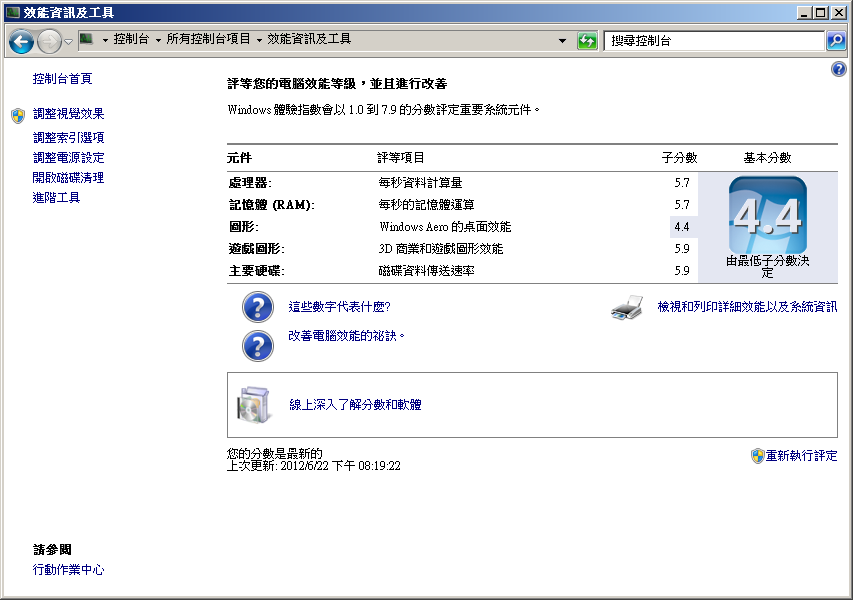Open Help with the question mark icon
Viewport: 853px width, 600px height.
[x=838, y=69]
